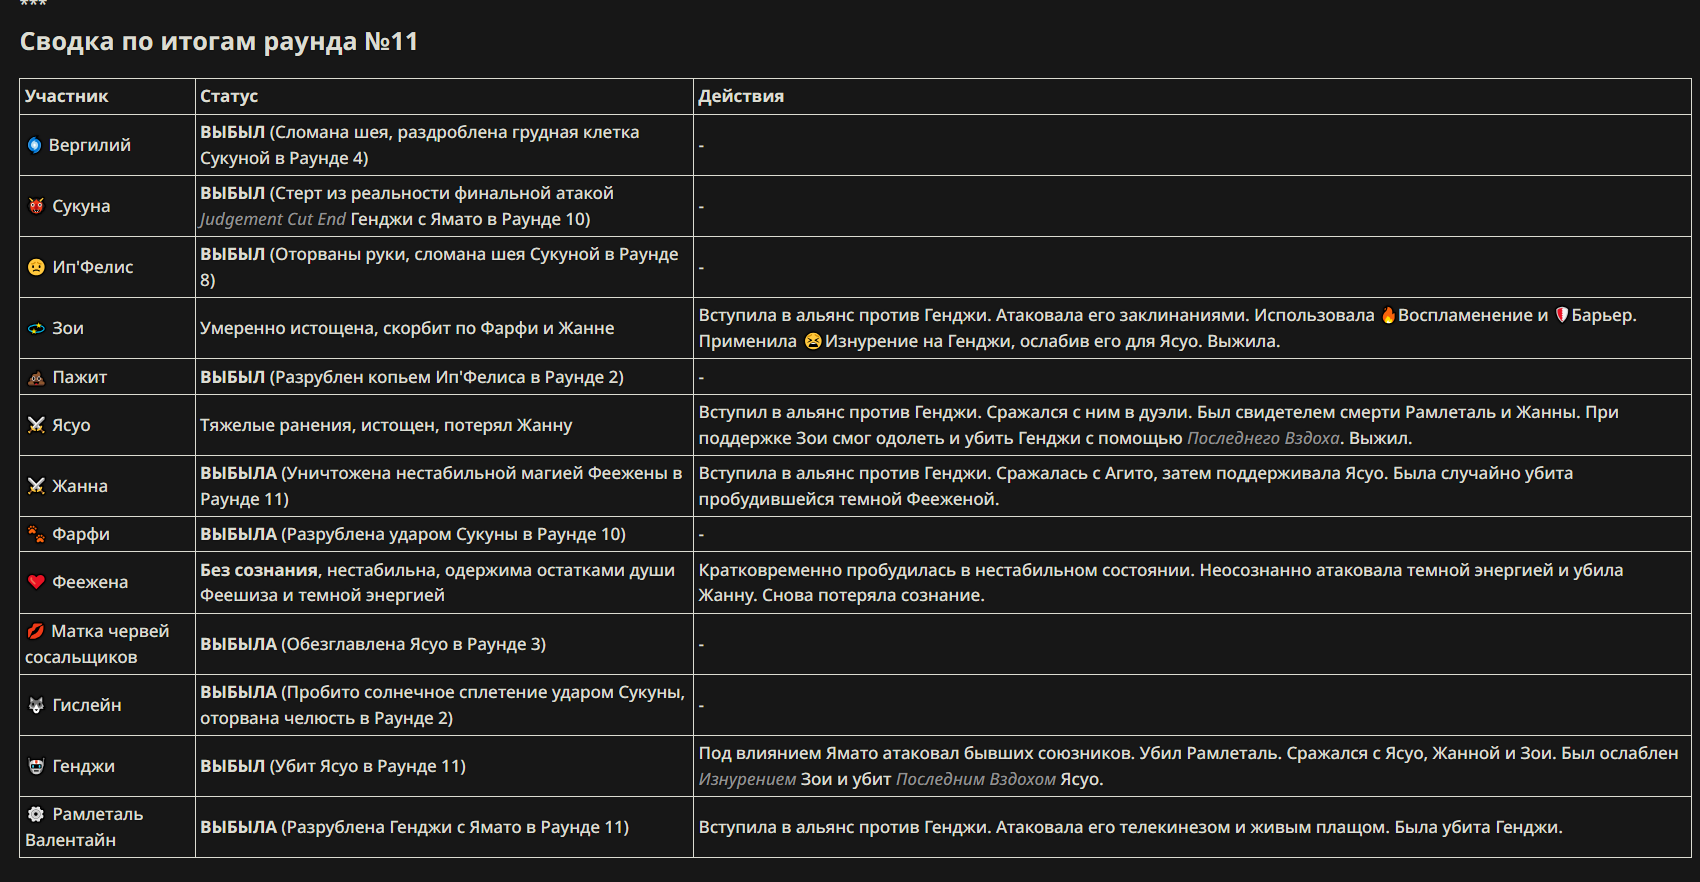Screen dimensions: 1700x882
Task: Click the italic Последнего Вздоха text
Action: (x=1263, y=438)
